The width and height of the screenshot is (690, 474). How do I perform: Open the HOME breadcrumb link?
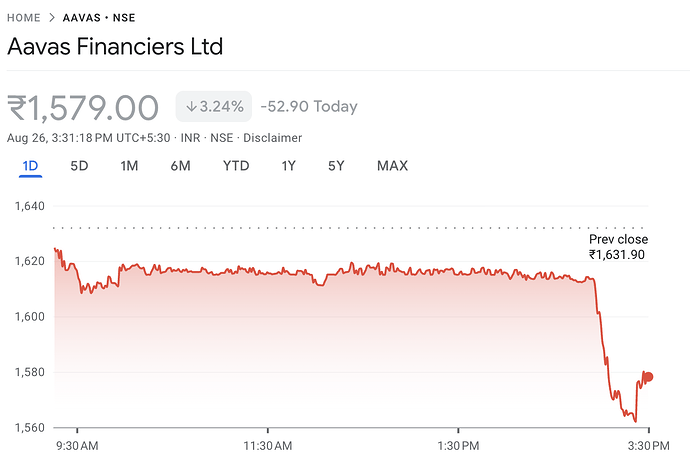coord(24,18)
